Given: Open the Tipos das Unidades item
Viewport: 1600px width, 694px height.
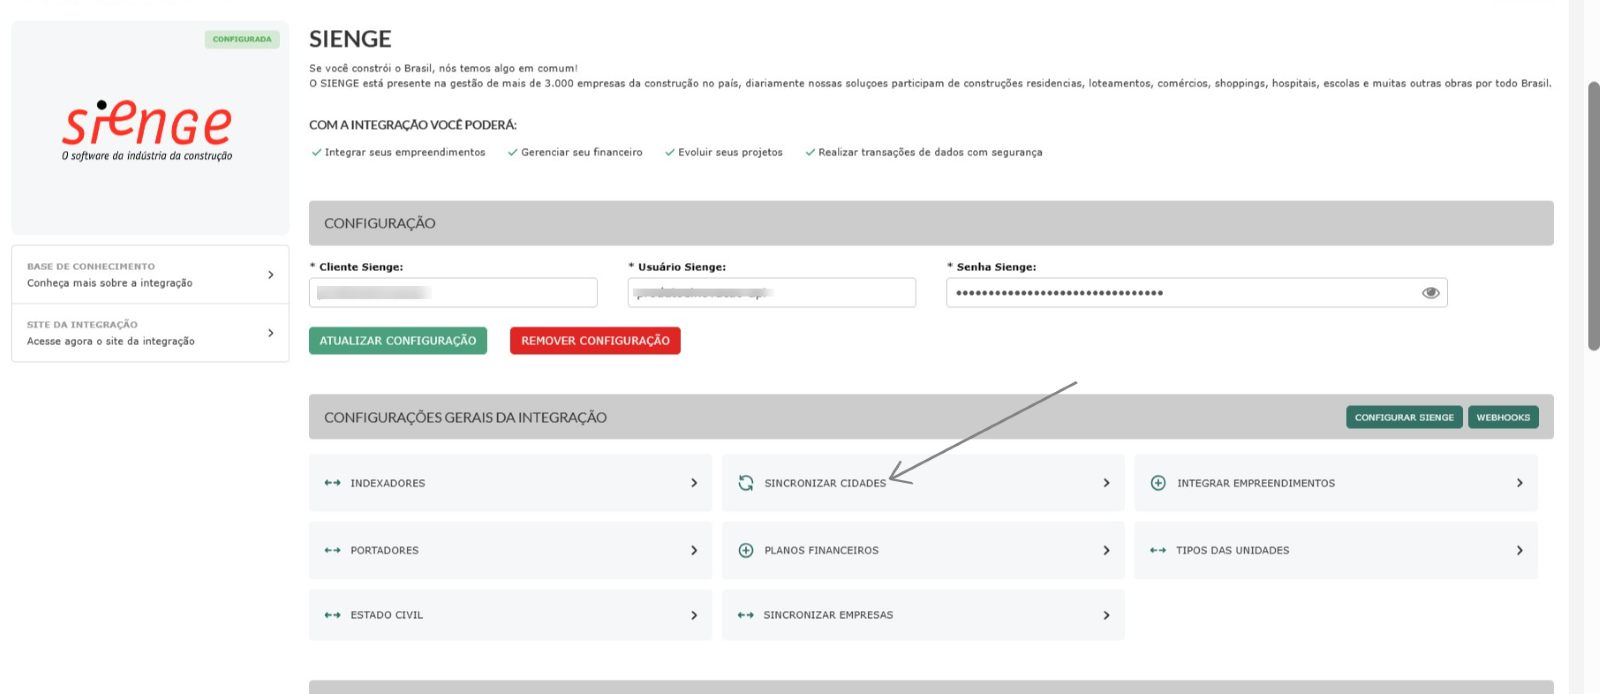Looking at the screenshot, I should 1336,550.
